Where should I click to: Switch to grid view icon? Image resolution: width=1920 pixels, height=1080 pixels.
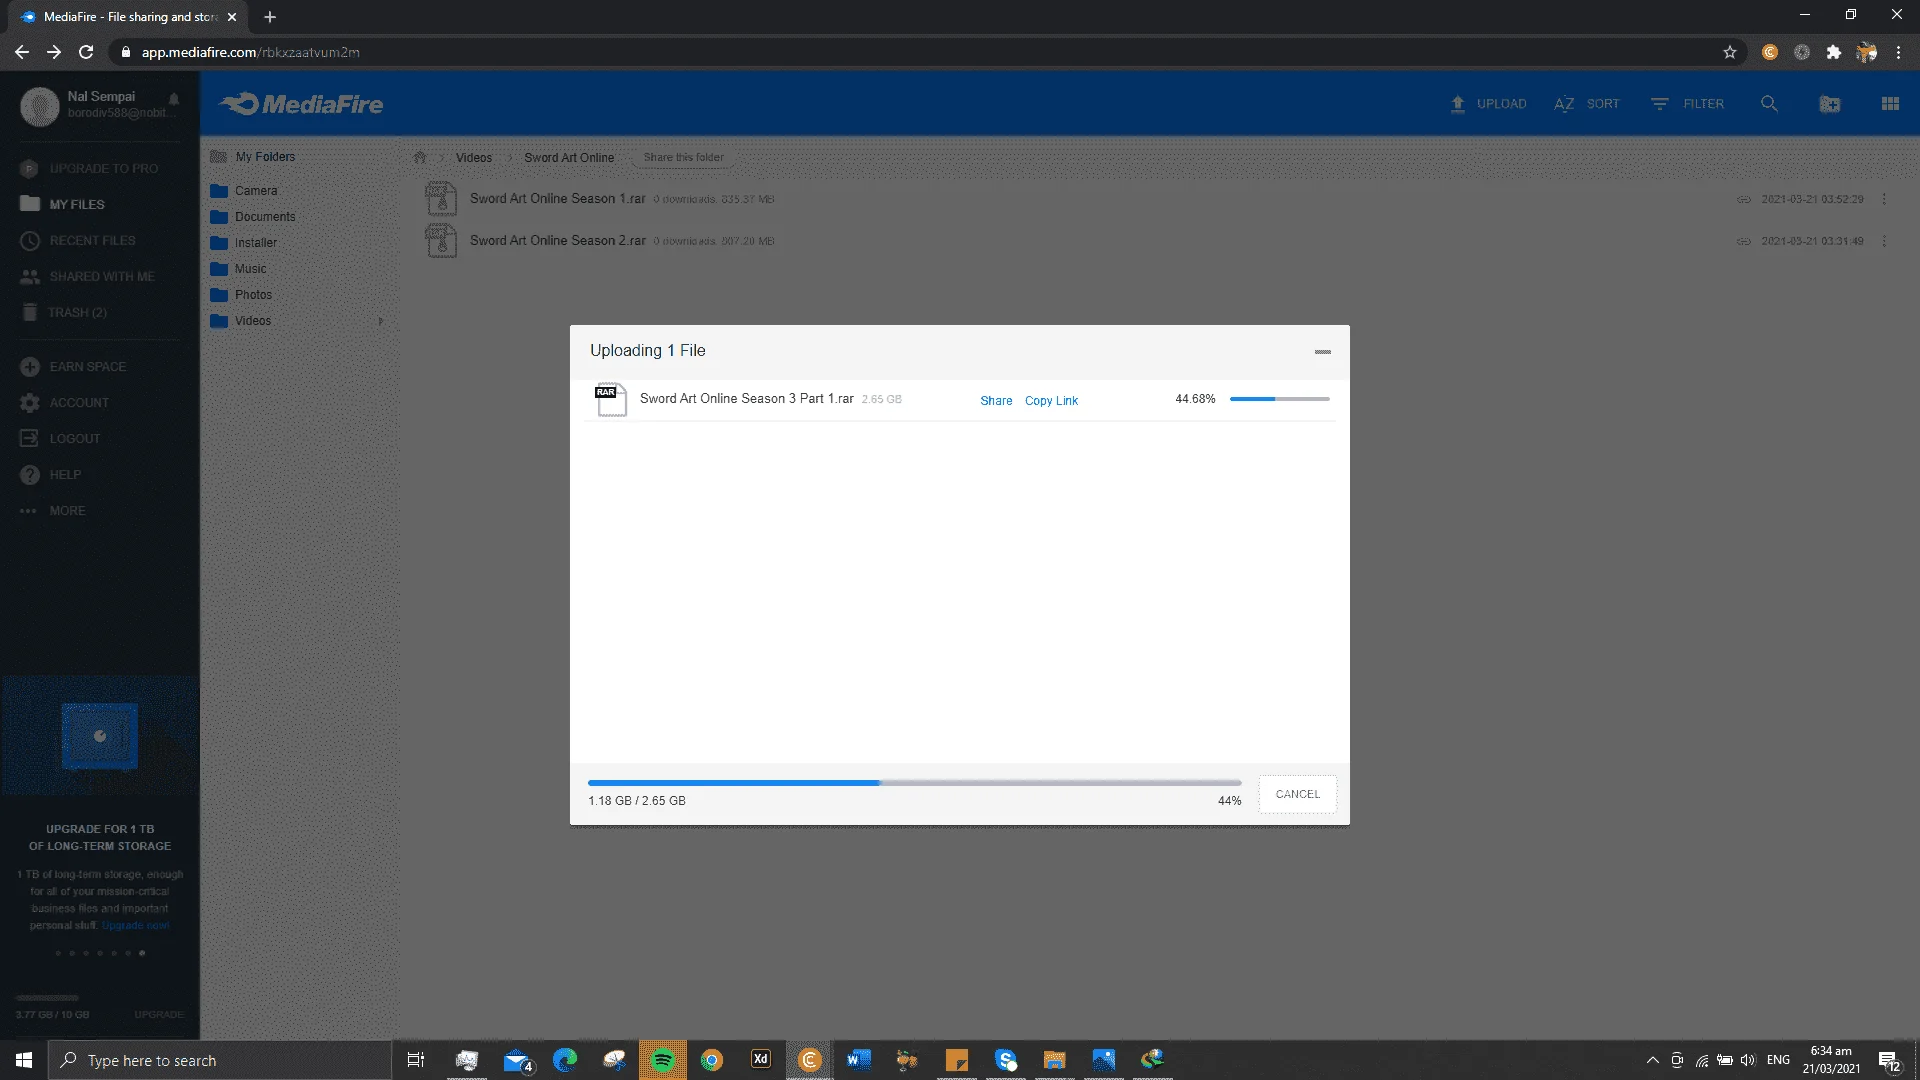[1890, 104]
